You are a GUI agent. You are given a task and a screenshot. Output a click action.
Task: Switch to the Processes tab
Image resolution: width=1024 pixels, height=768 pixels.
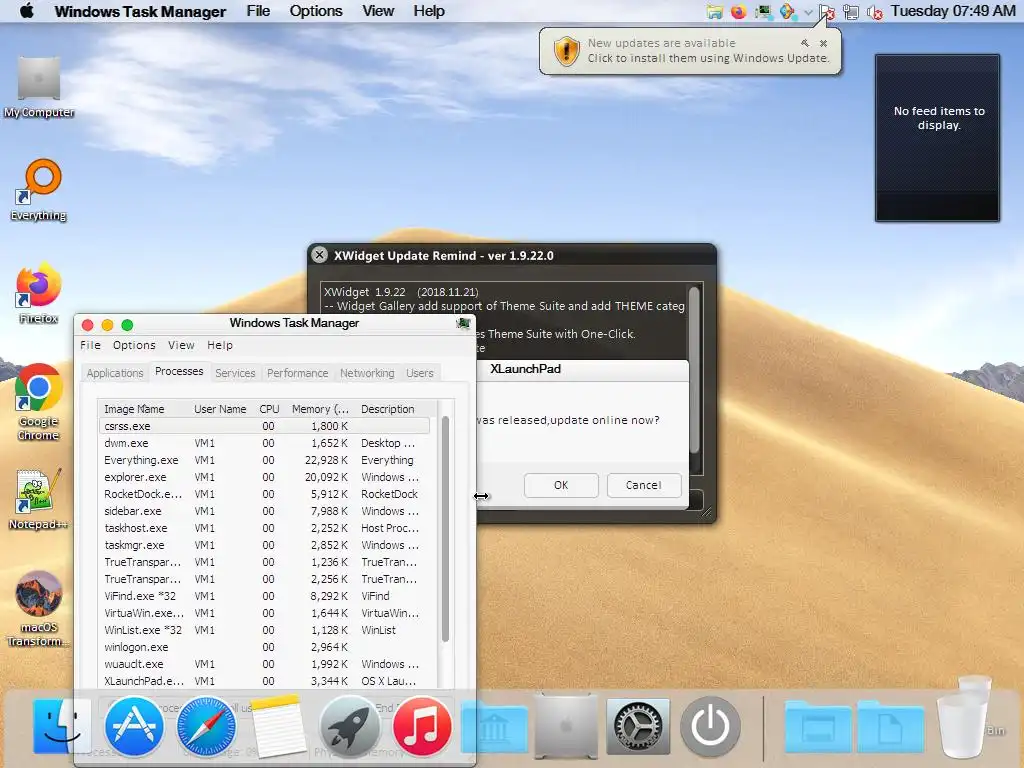[x=179, y=371]
